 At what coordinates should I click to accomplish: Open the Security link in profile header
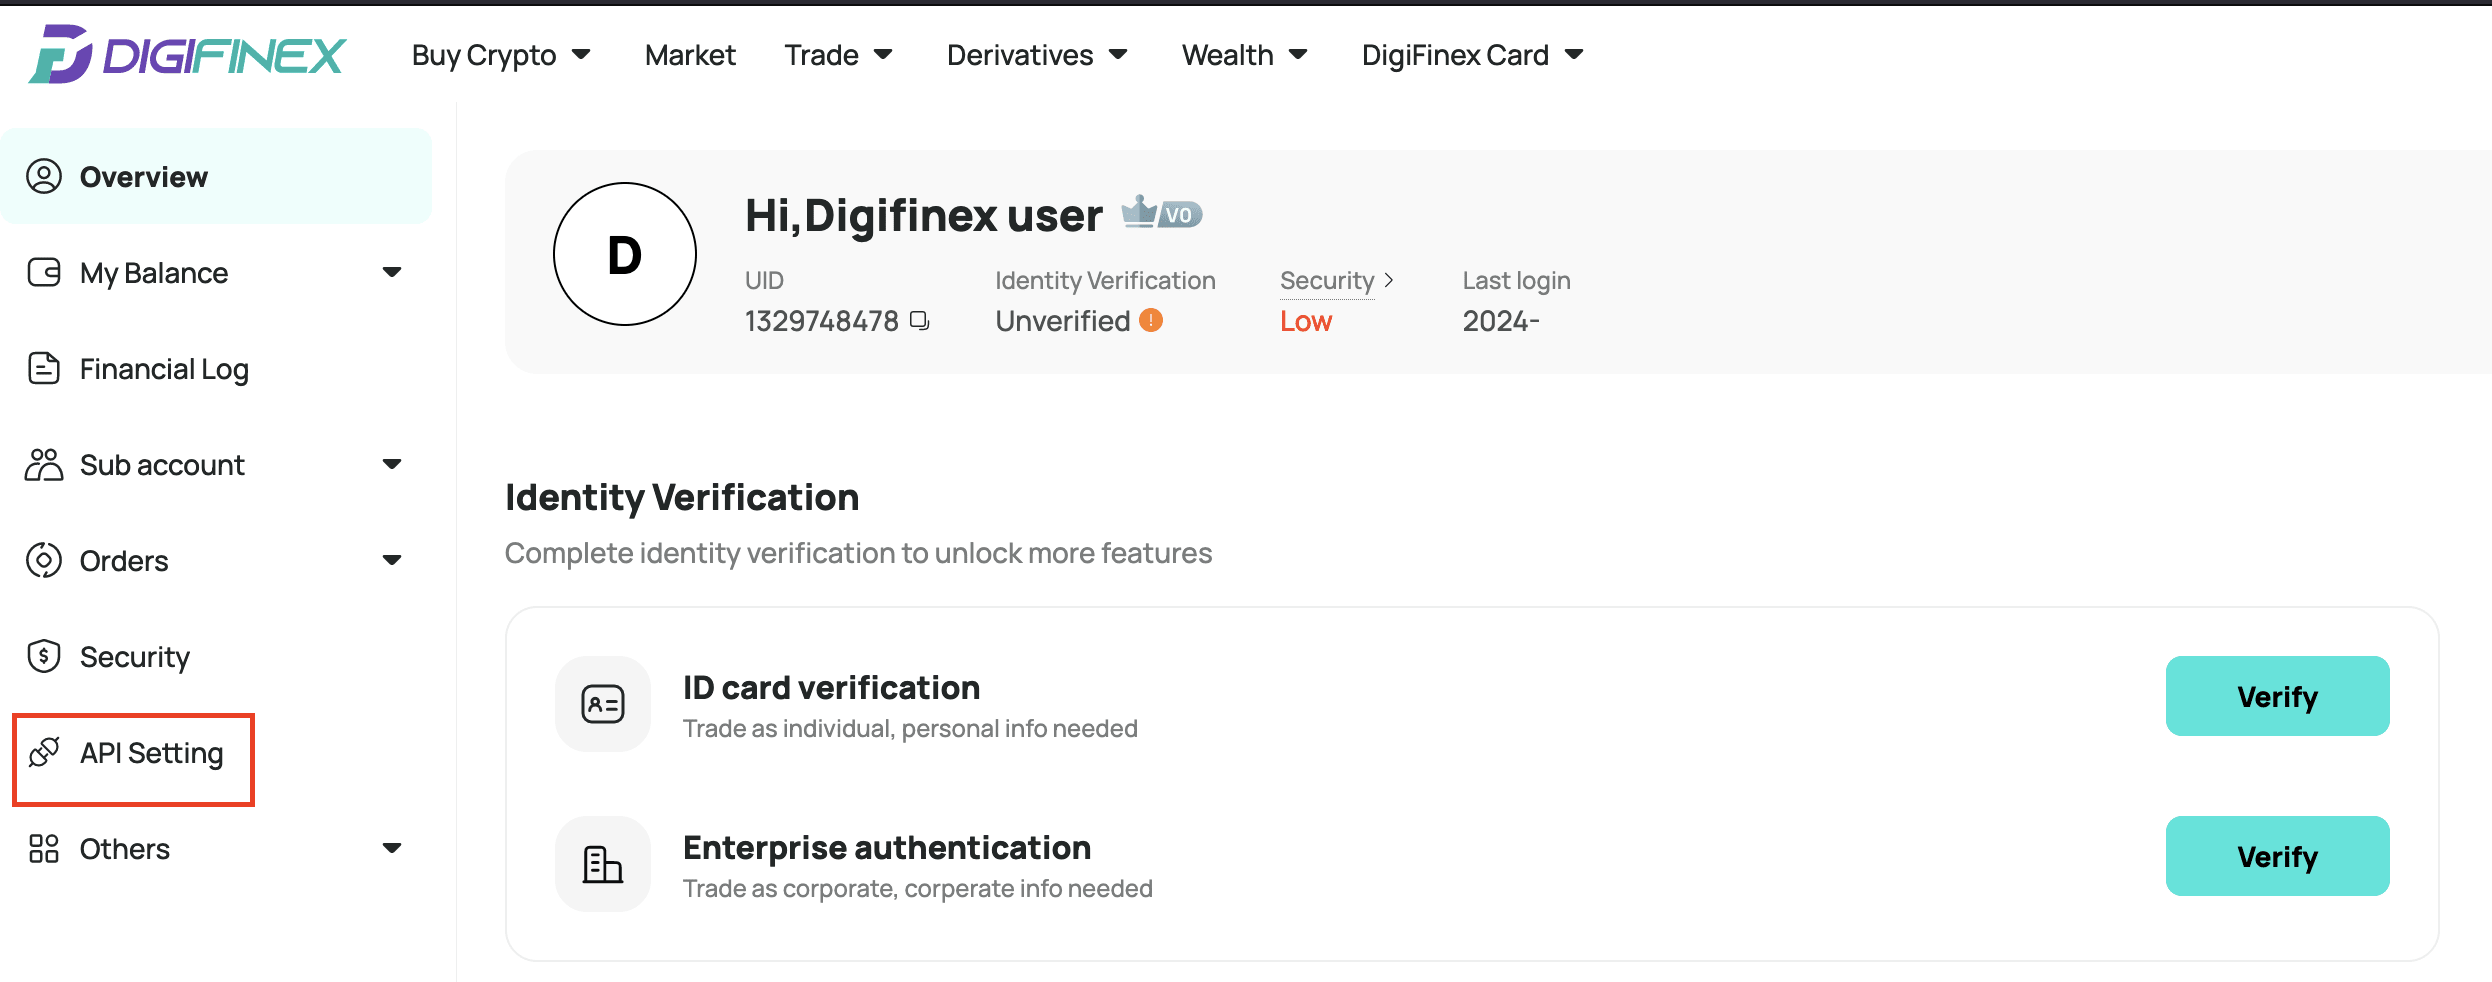tap(1327, 281)
